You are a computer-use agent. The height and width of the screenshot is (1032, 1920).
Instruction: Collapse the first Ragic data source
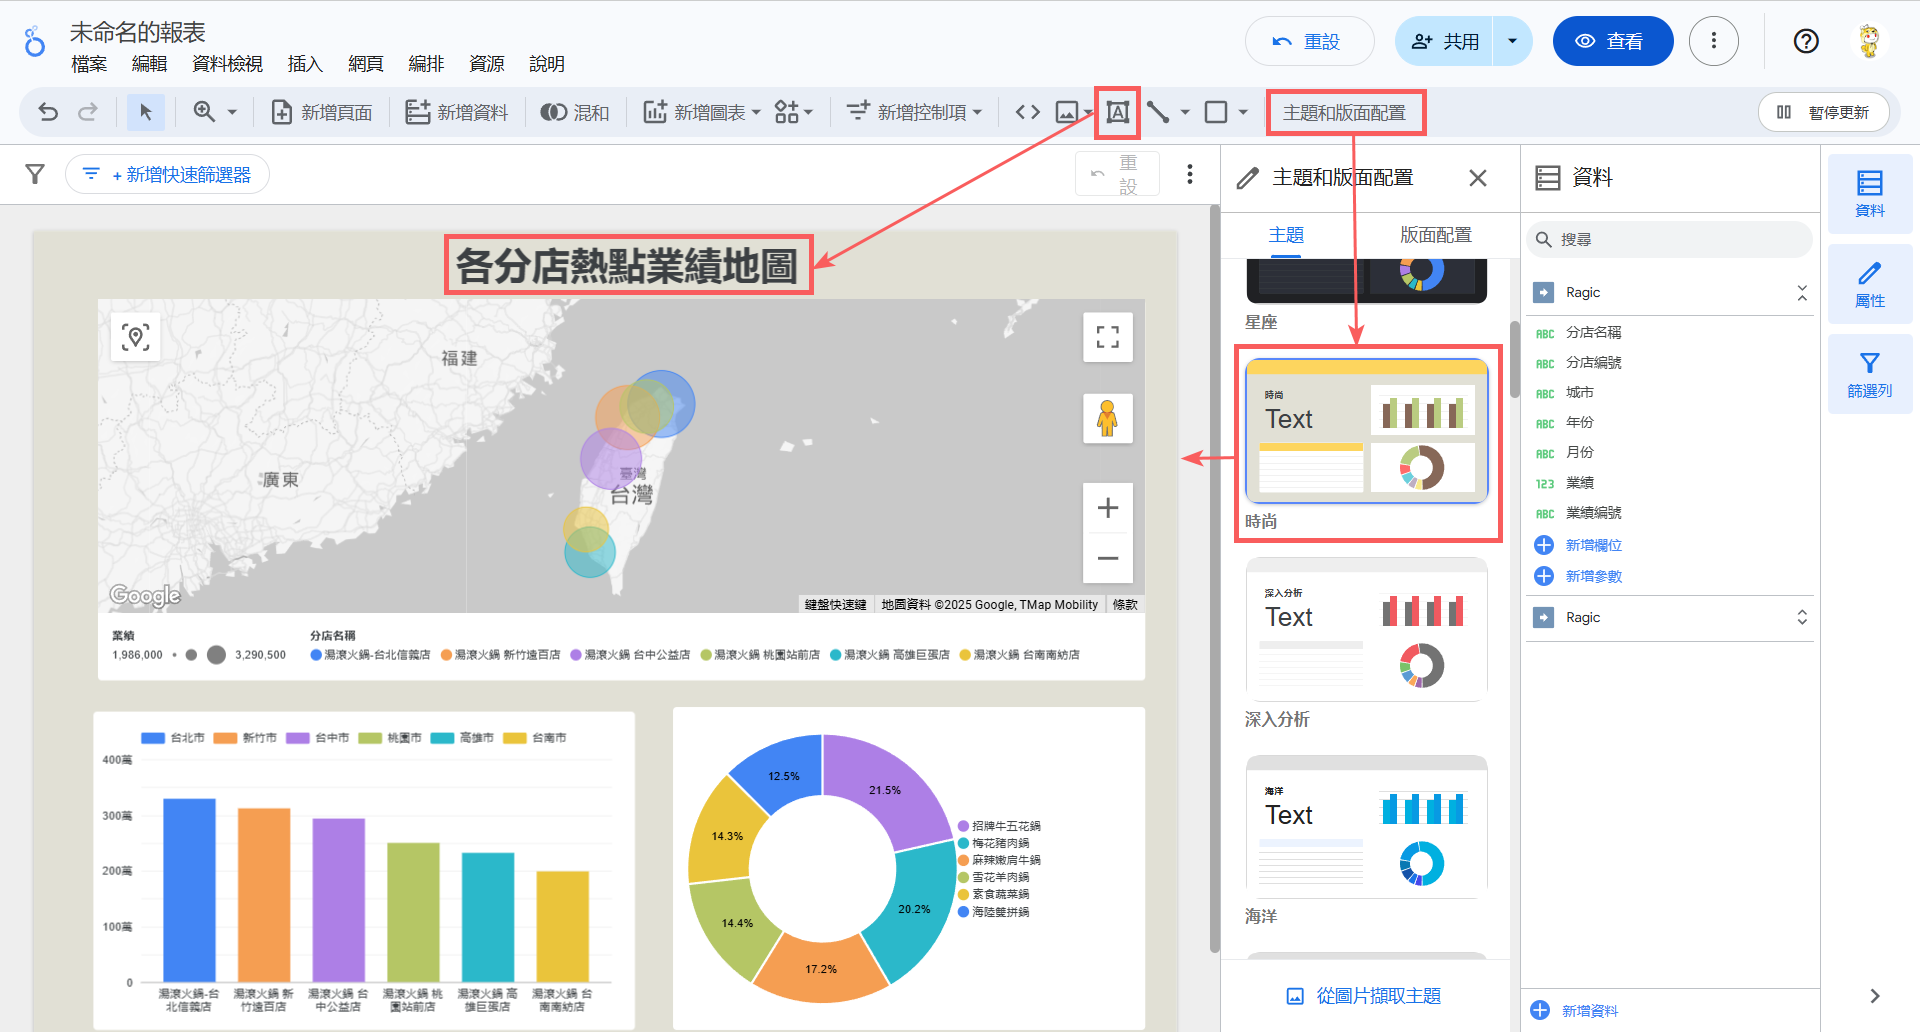[x=1802, y=293]
